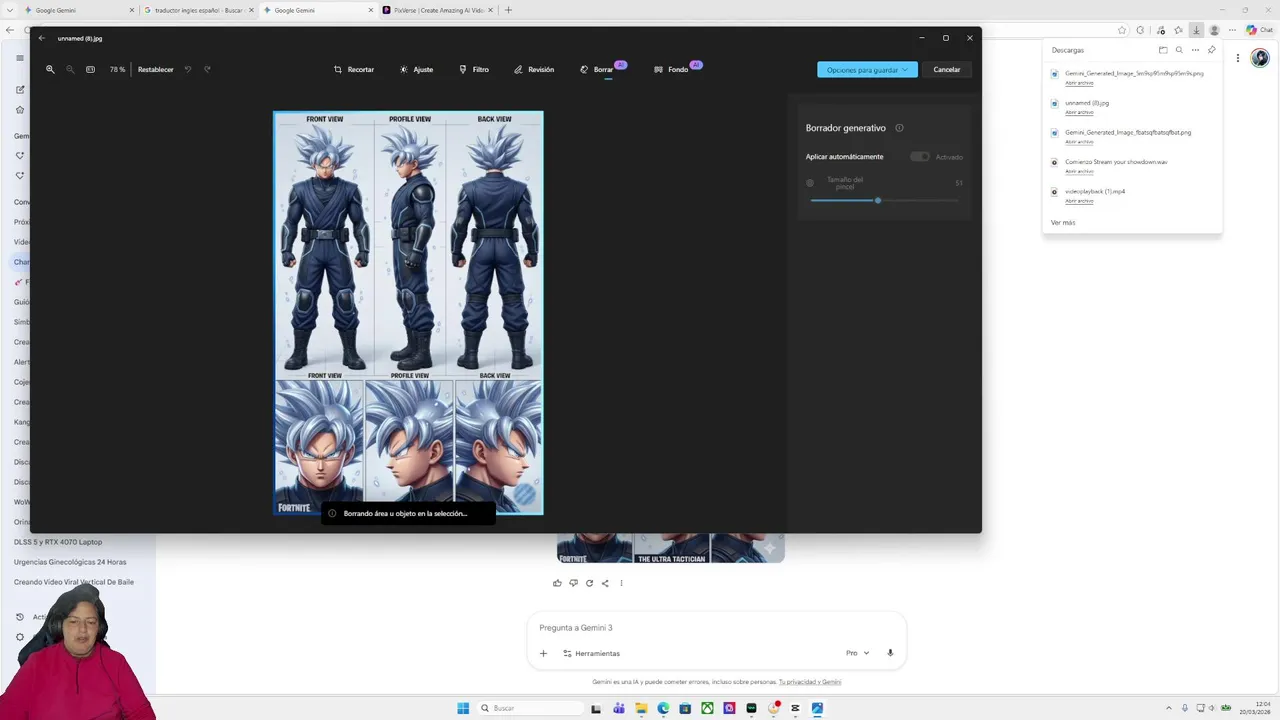This screenshot has width=1280, height=720.
Task: Open a new browser tab
Action: pos(508,10)
